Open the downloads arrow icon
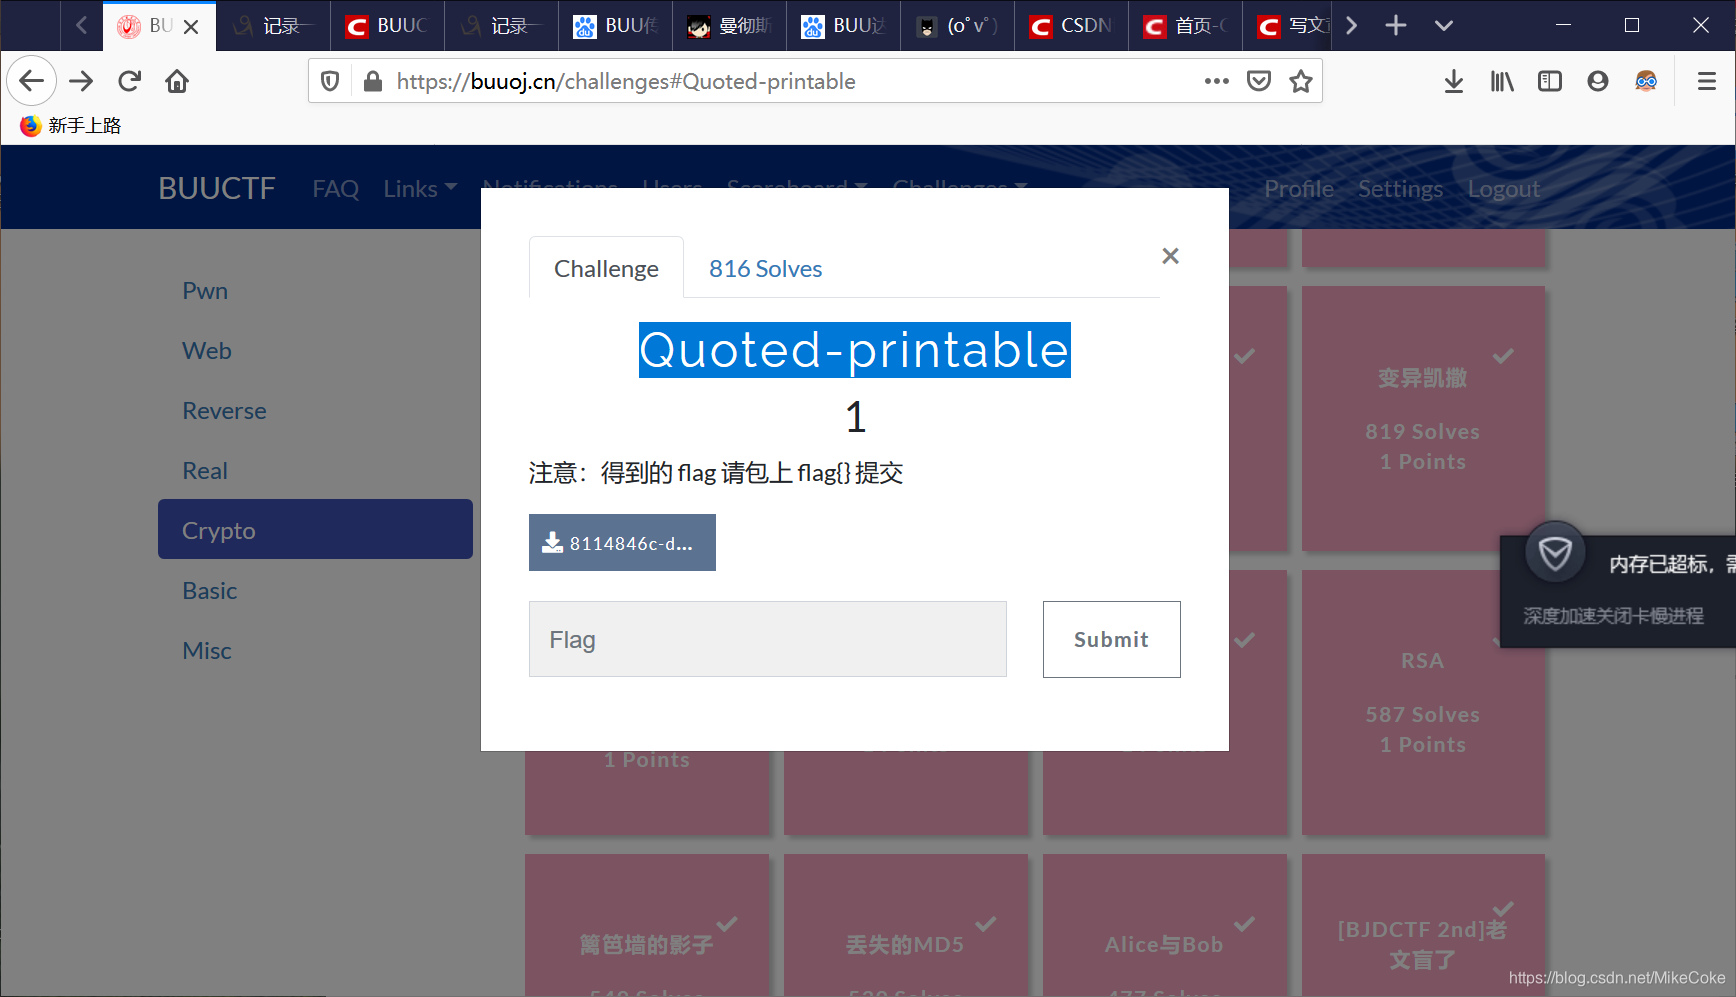The width and height of the screenshot is (1736, 997). tap(1454, 81)
